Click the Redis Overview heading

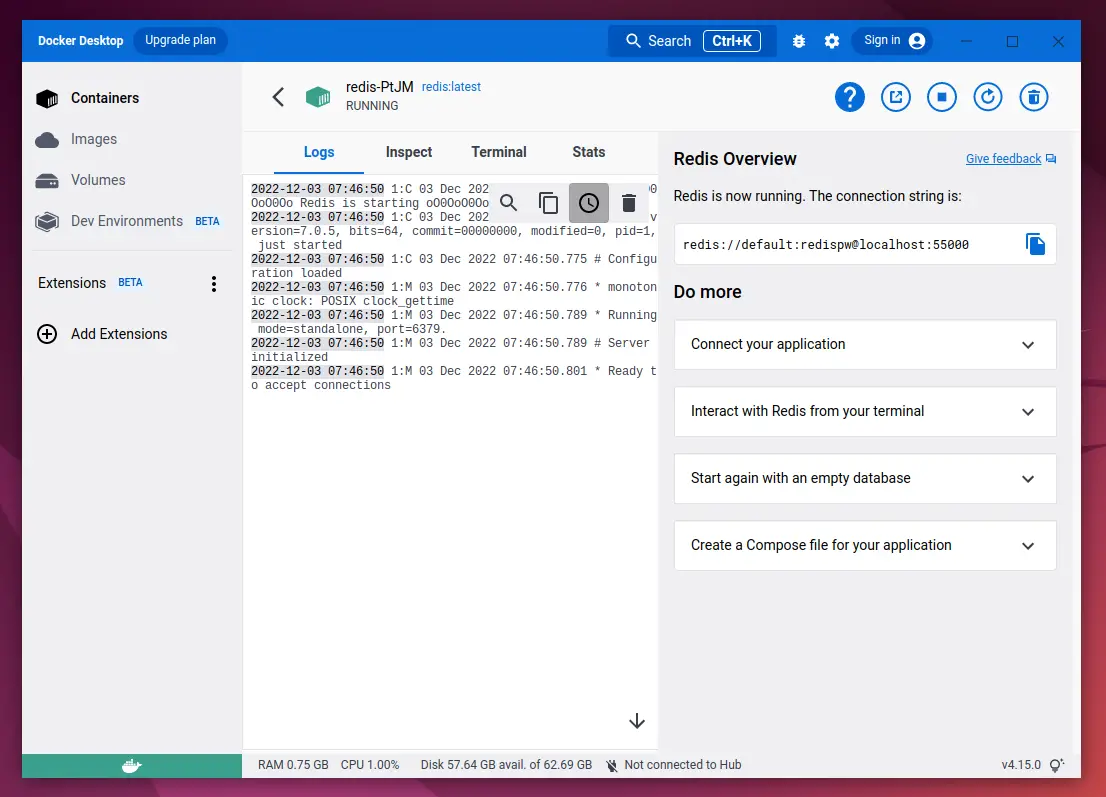(x=734, y=159)
